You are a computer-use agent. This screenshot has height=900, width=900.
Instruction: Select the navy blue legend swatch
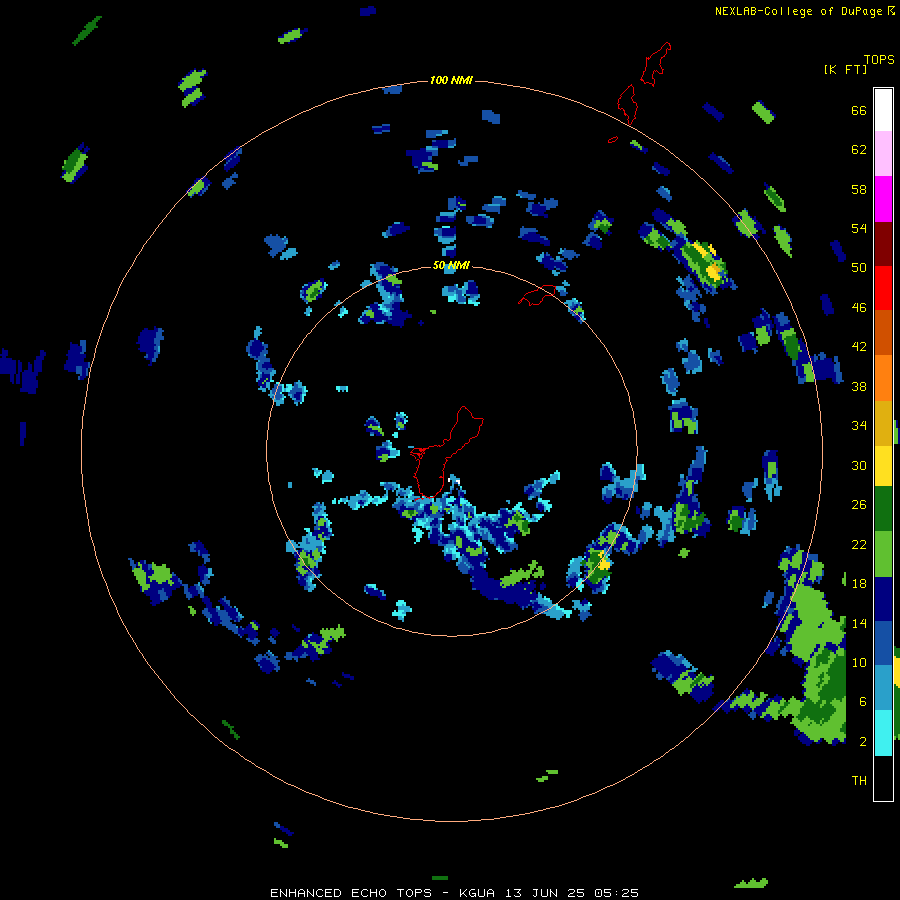pos(883,599)
